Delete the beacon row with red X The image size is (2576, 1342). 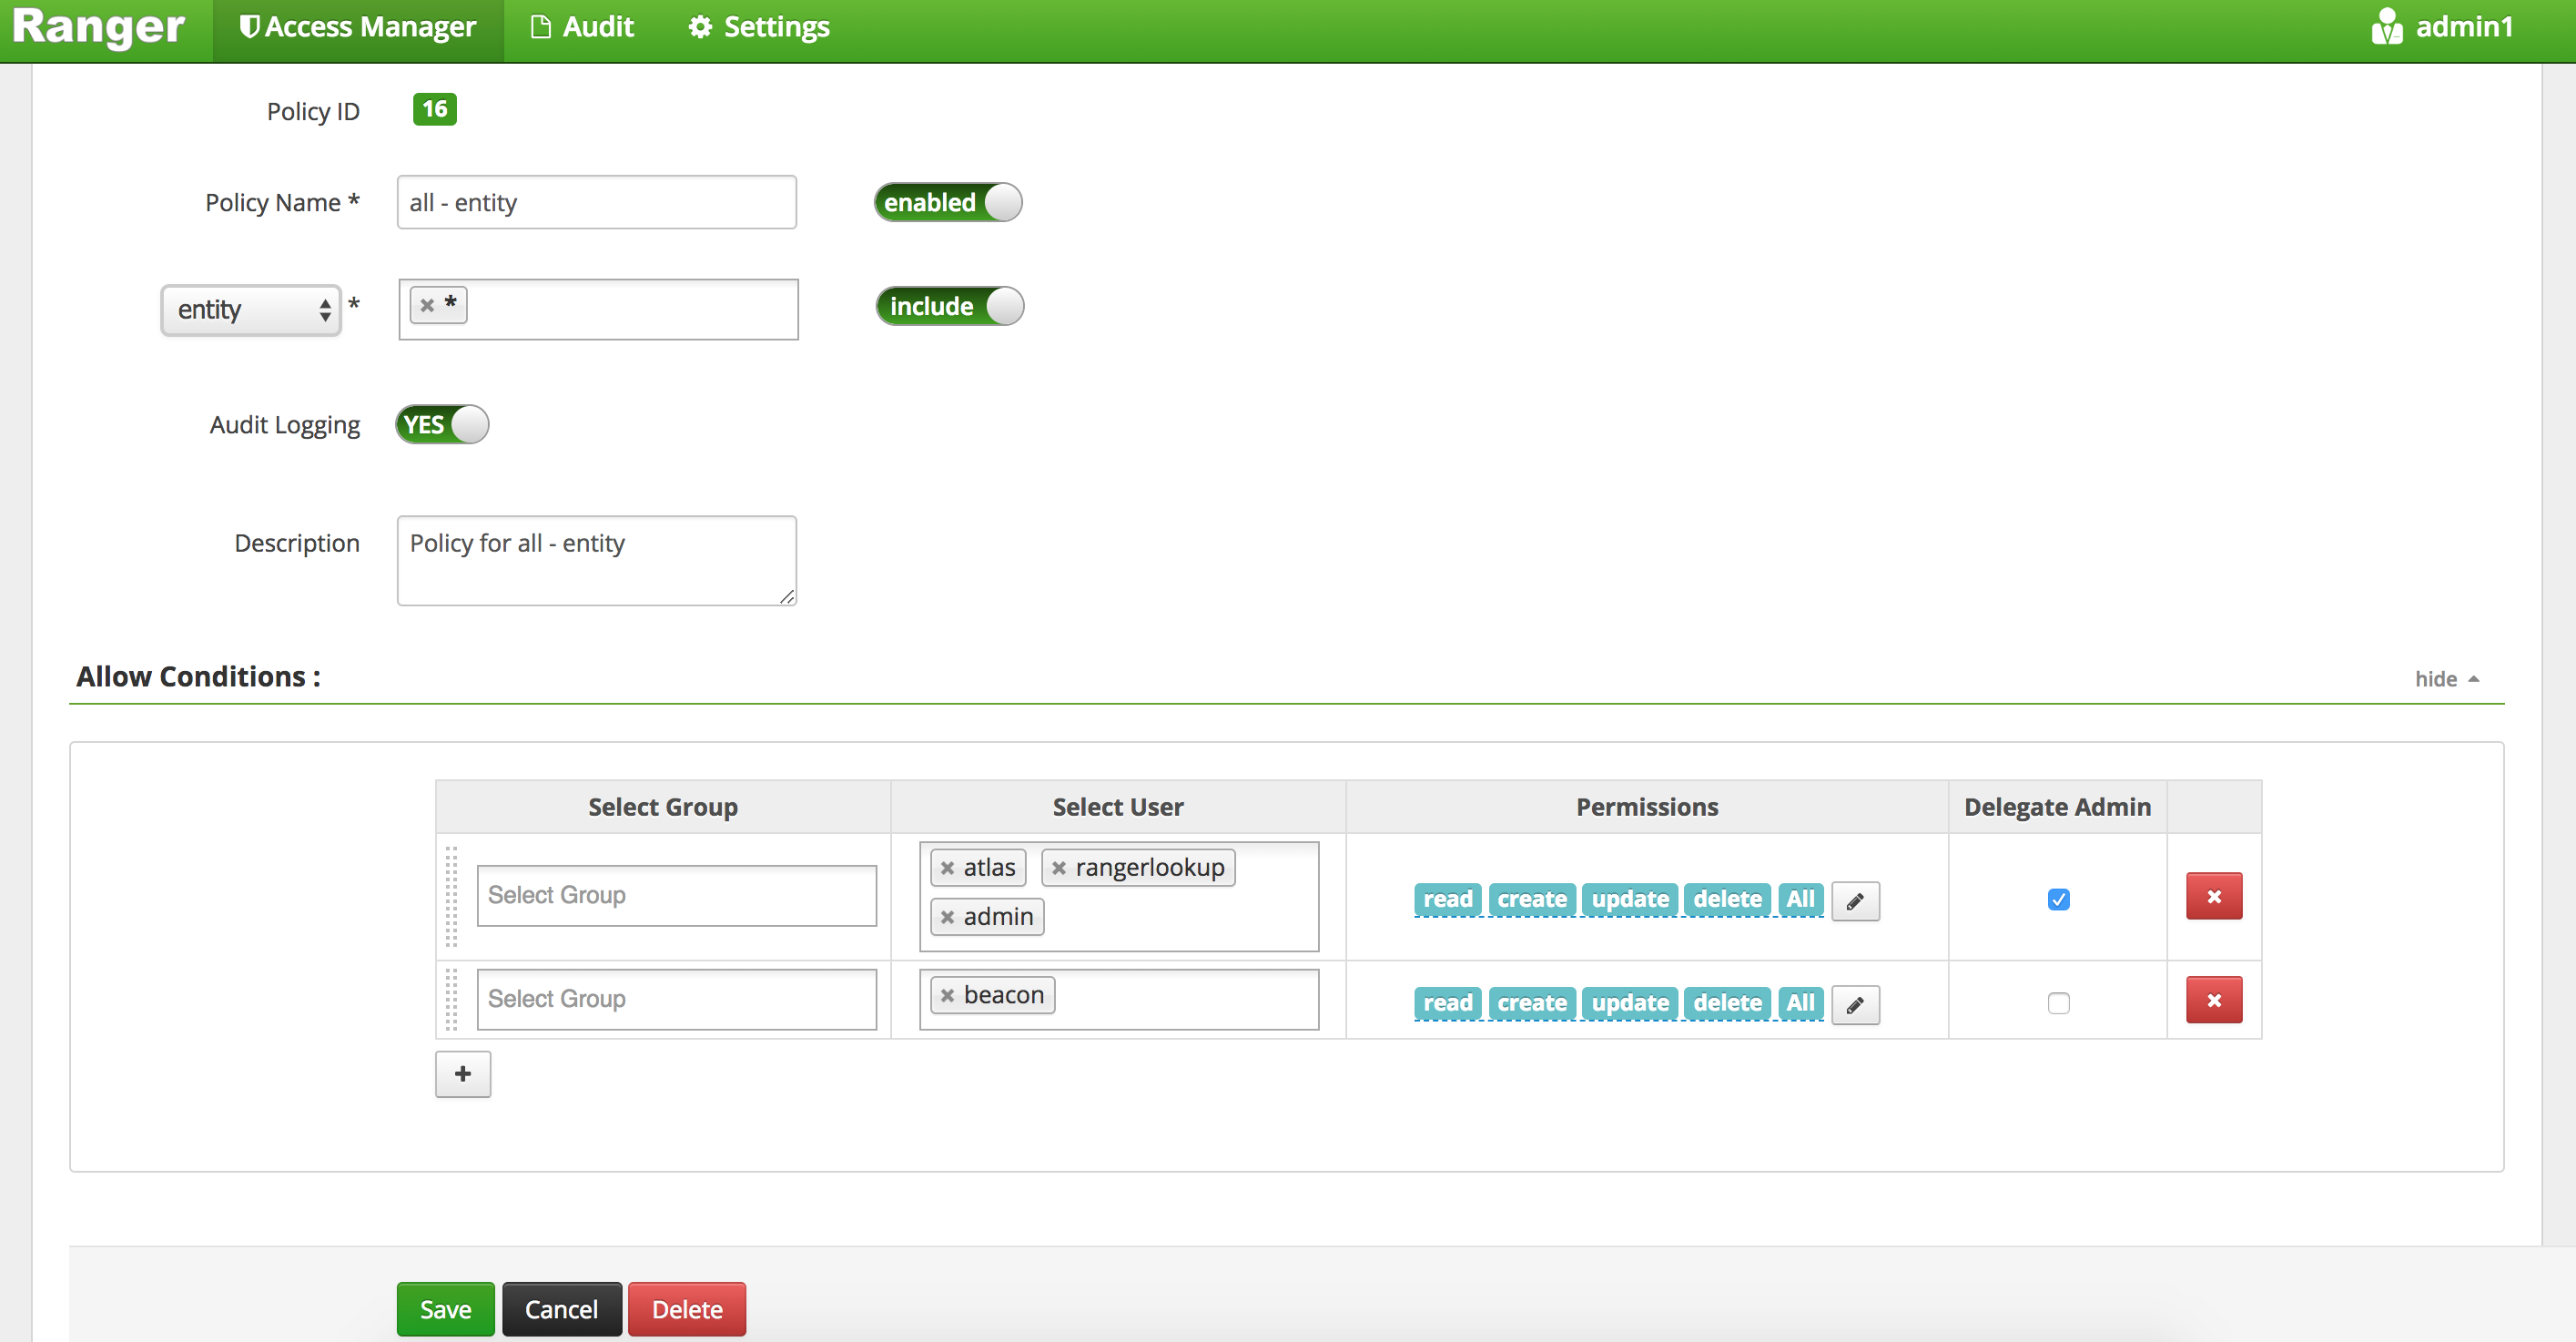coord(2214,1000)
